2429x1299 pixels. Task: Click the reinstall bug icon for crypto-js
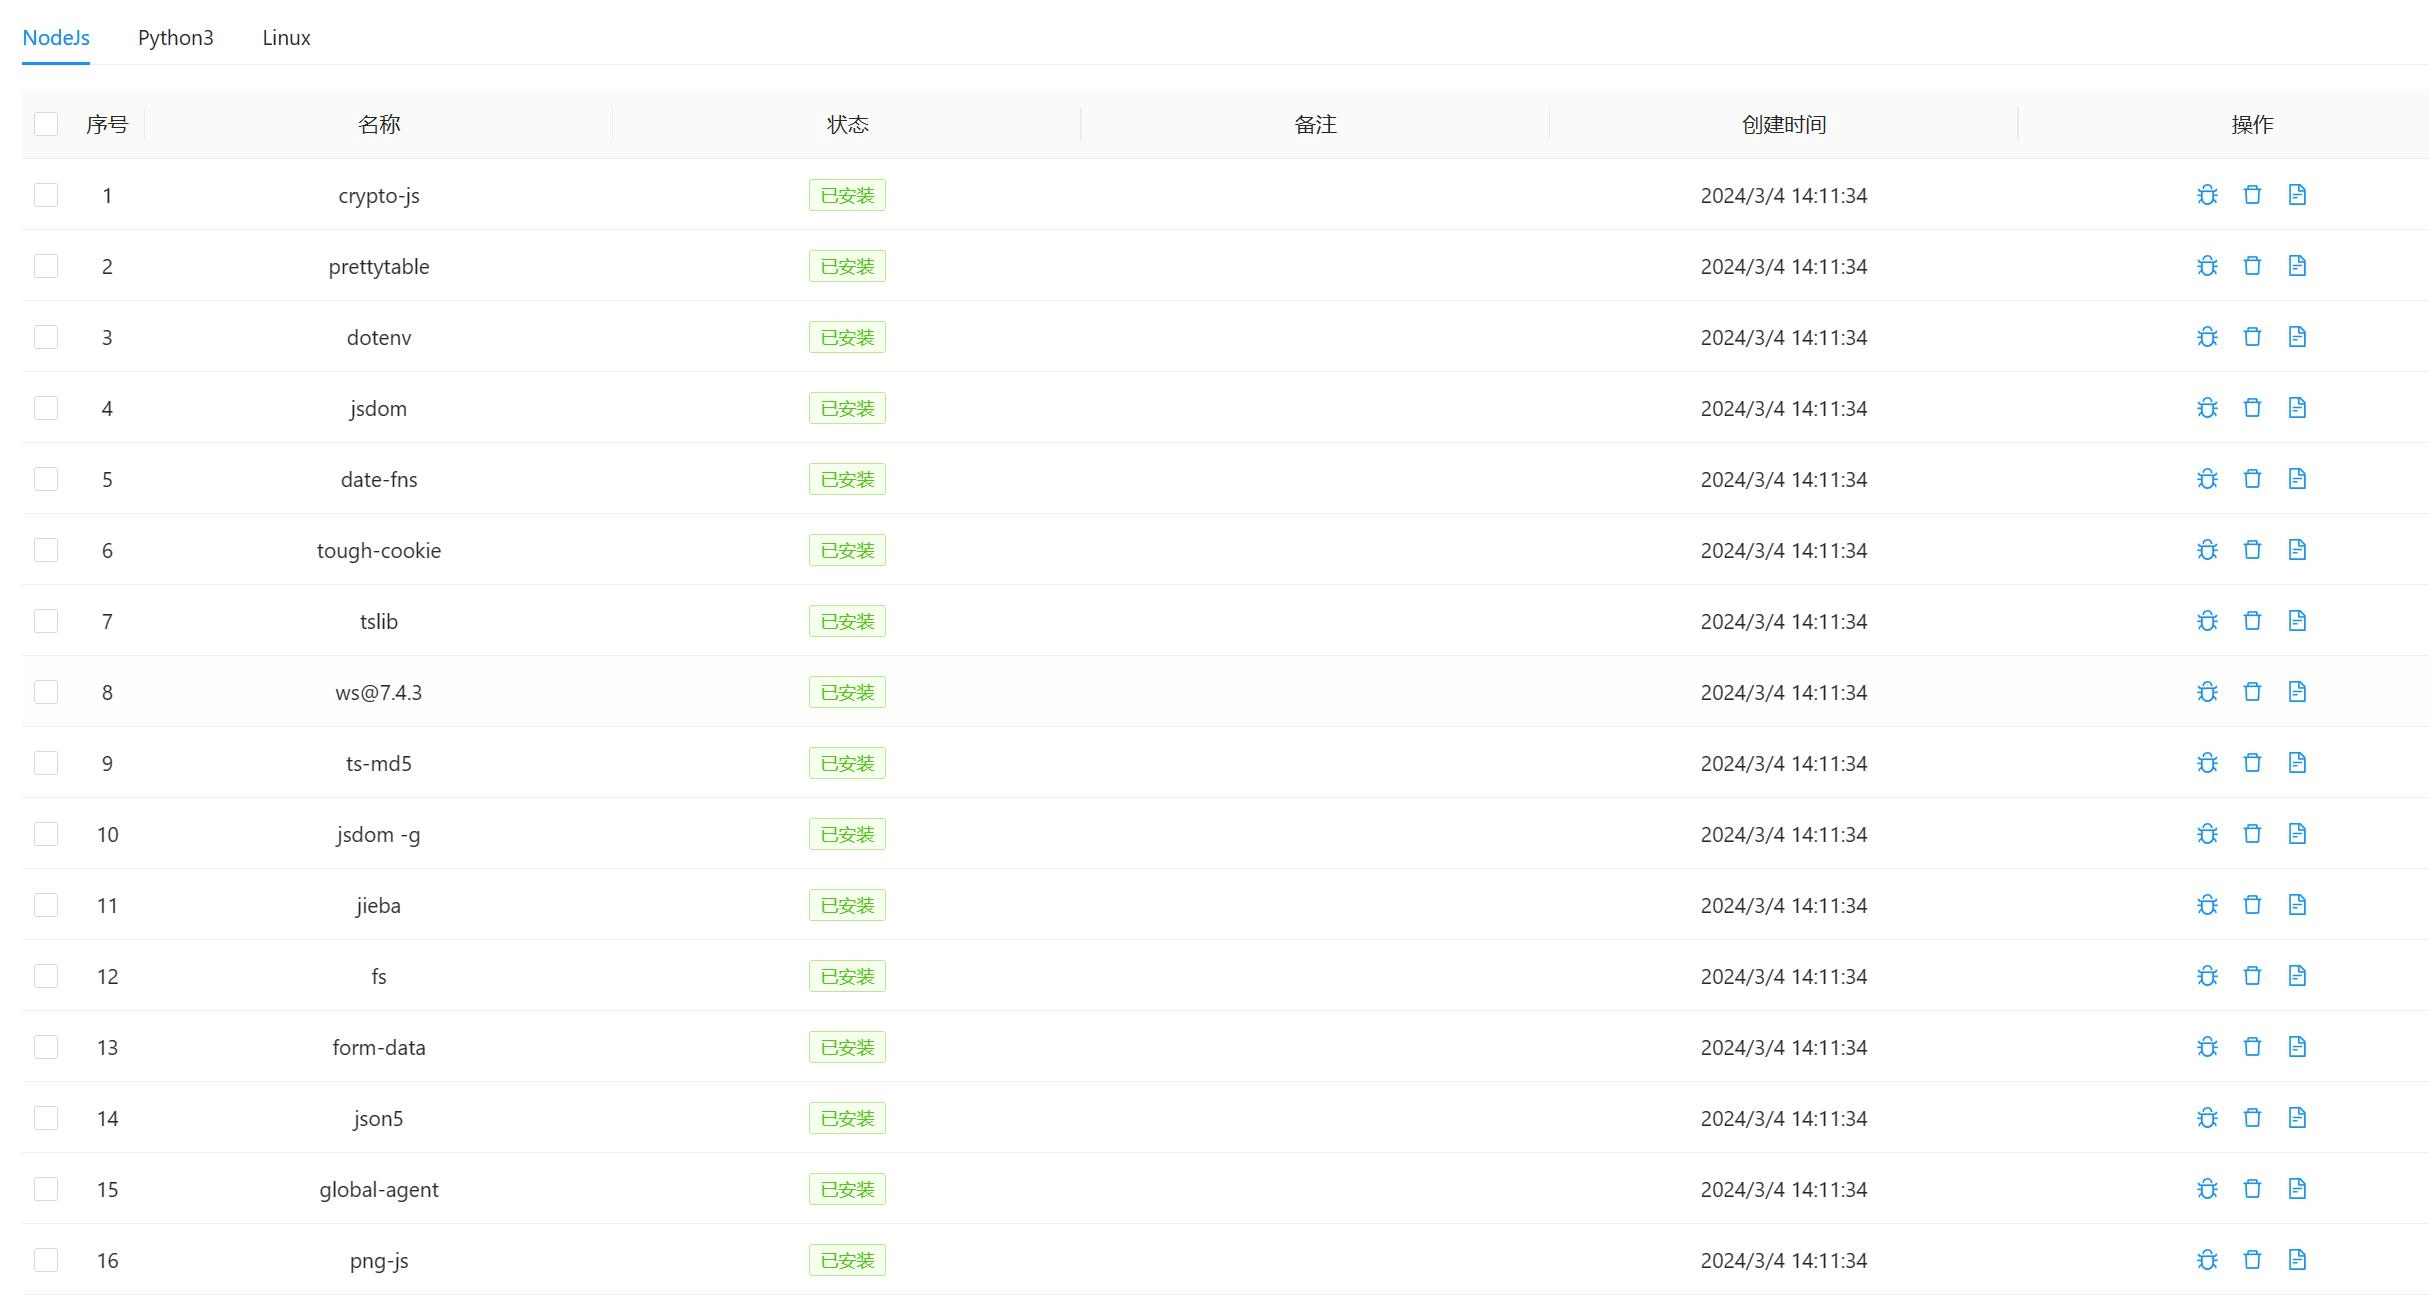pyautogui.click(x=2207, y=195)
